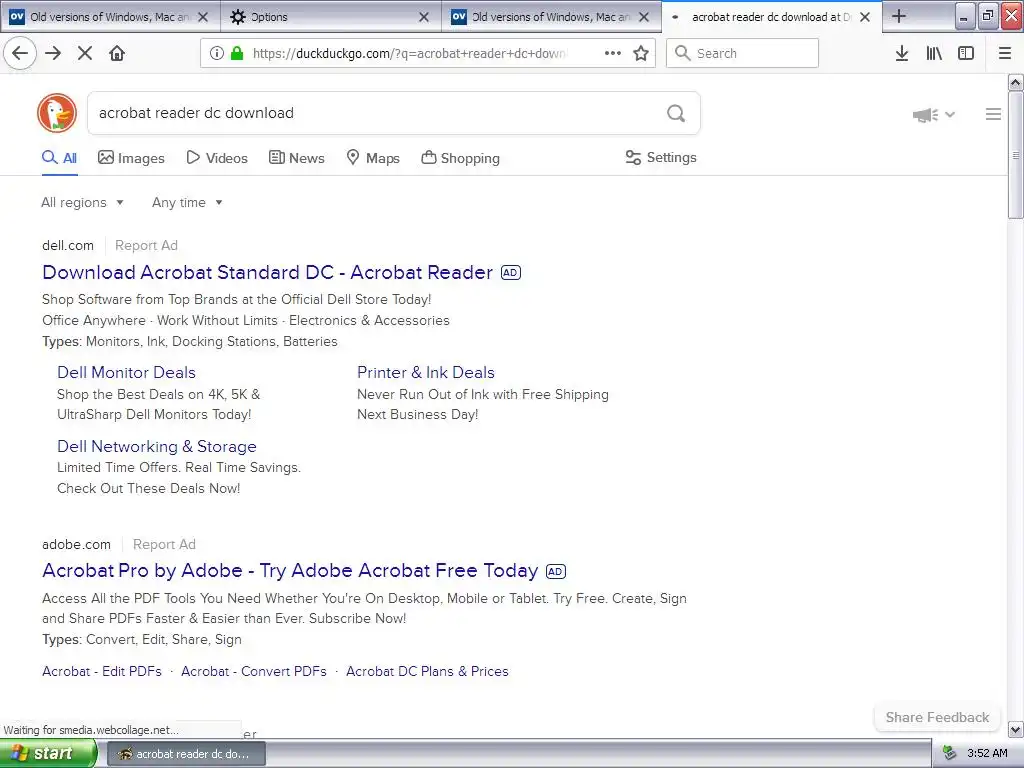Click the dell.com domain text

click(x=68, y=246)
